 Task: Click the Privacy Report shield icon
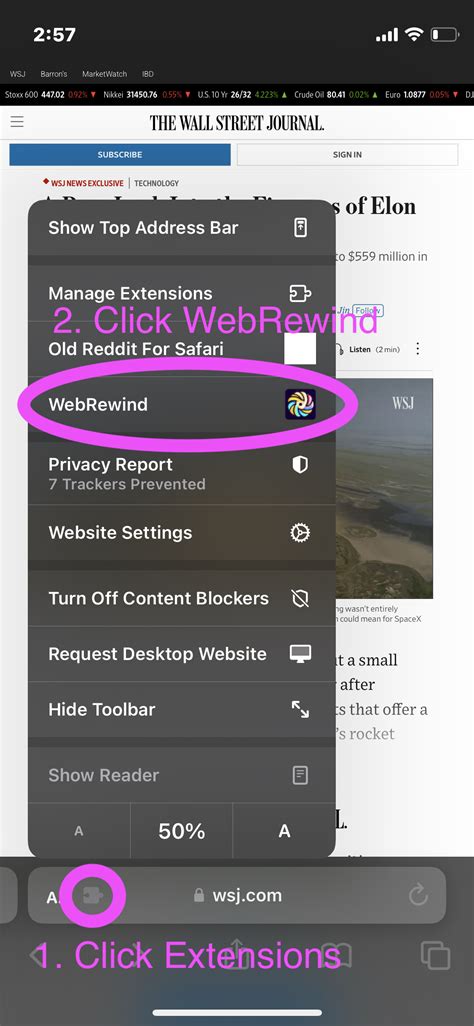point(300,465)
